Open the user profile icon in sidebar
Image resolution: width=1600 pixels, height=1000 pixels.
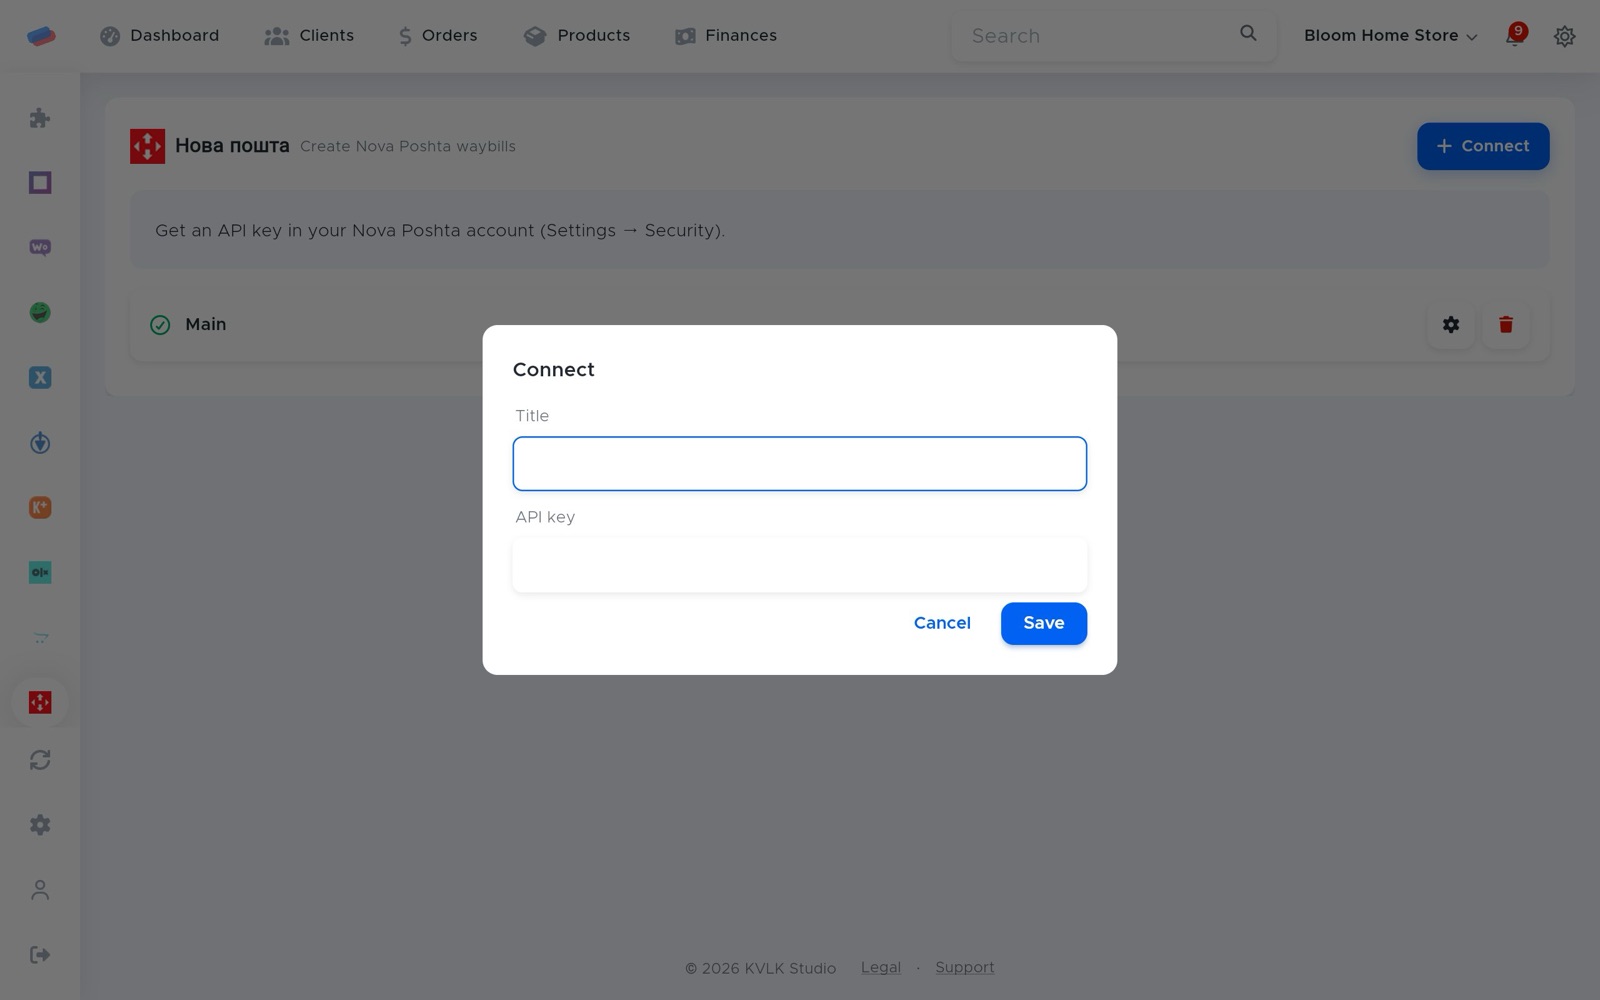(x=40, y=890)
